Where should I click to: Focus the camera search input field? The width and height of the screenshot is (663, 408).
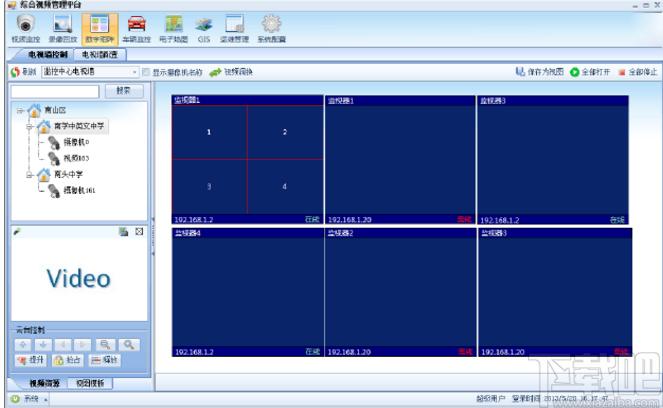tap(55, 91)
